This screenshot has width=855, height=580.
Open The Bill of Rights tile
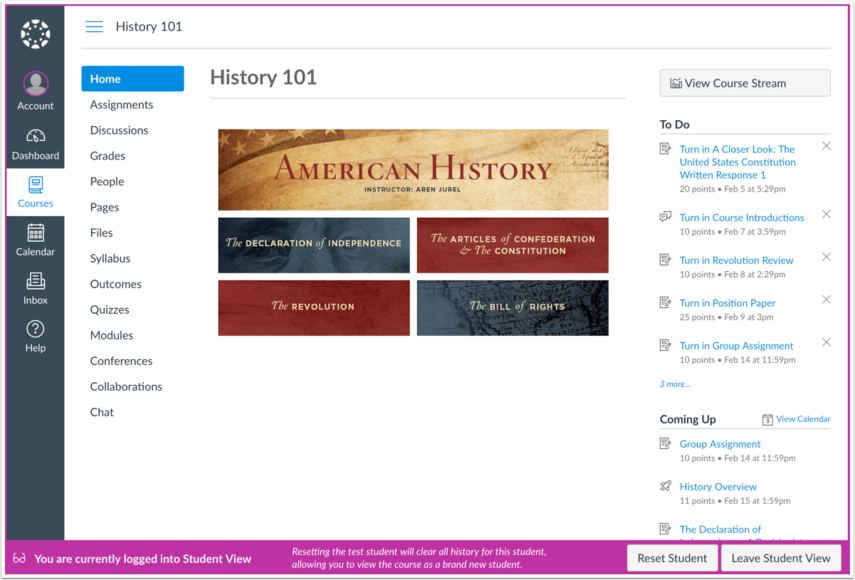point(513,308)
